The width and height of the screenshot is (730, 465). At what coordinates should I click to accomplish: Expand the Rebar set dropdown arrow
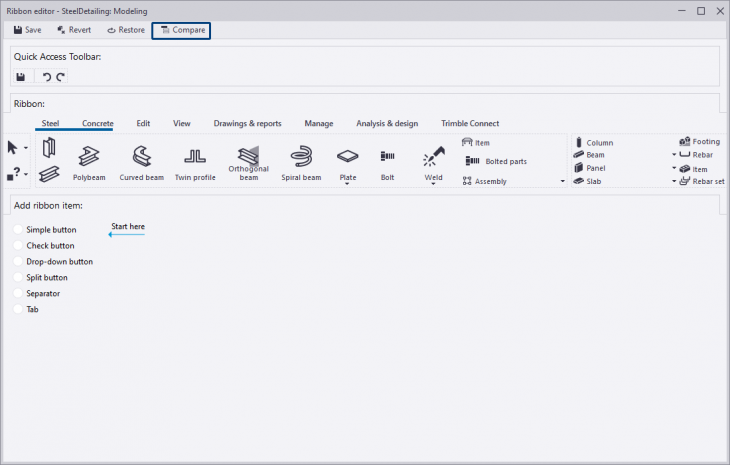point(674,181)
